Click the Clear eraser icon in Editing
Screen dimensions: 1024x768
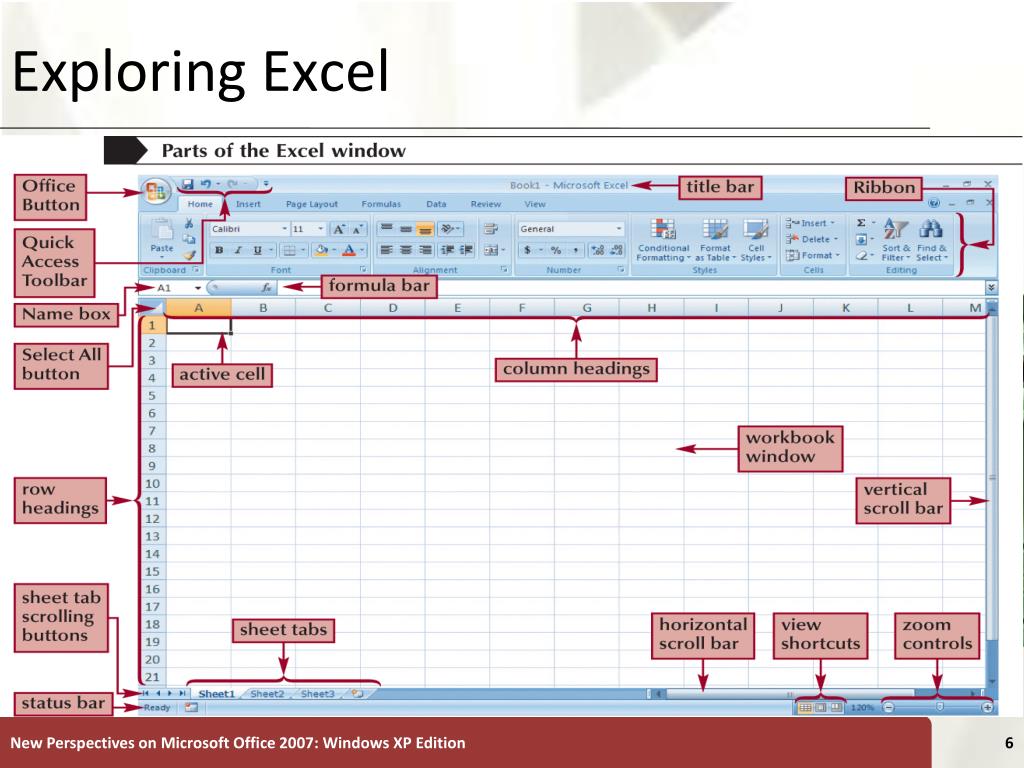coord(861,255)
